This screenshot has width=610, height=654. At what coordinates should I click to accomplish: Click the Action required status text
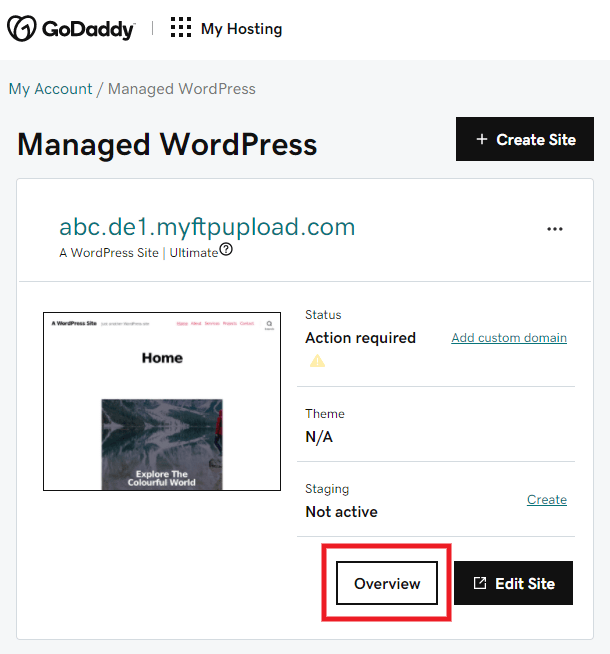pyautogui.click(x=361, y=338)
